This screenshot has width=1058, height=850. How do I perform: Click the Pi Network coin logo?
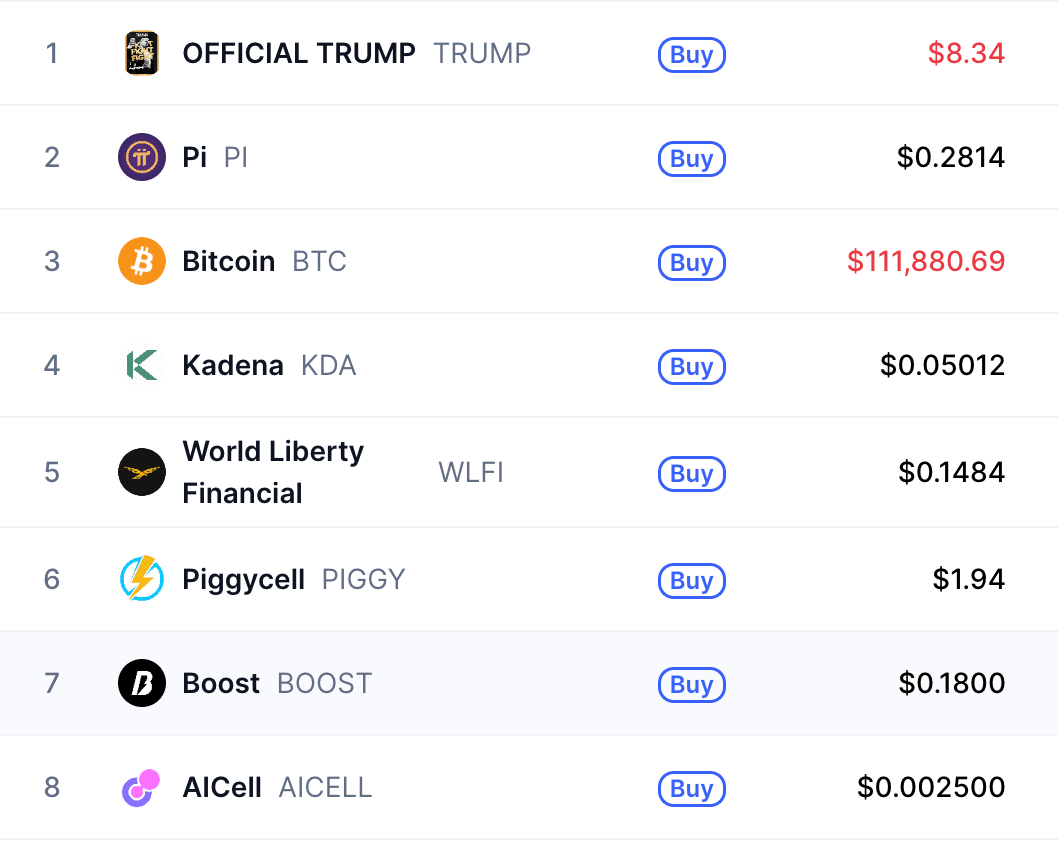(142, 157)
